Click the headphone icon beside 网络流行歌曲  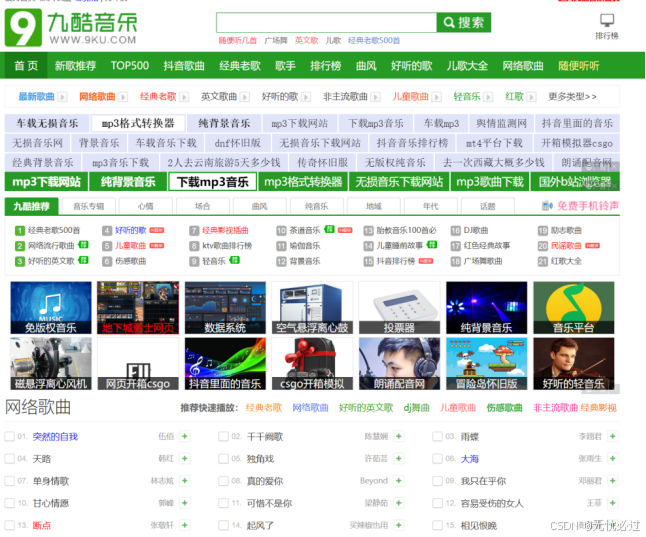[x=83, y=244]
